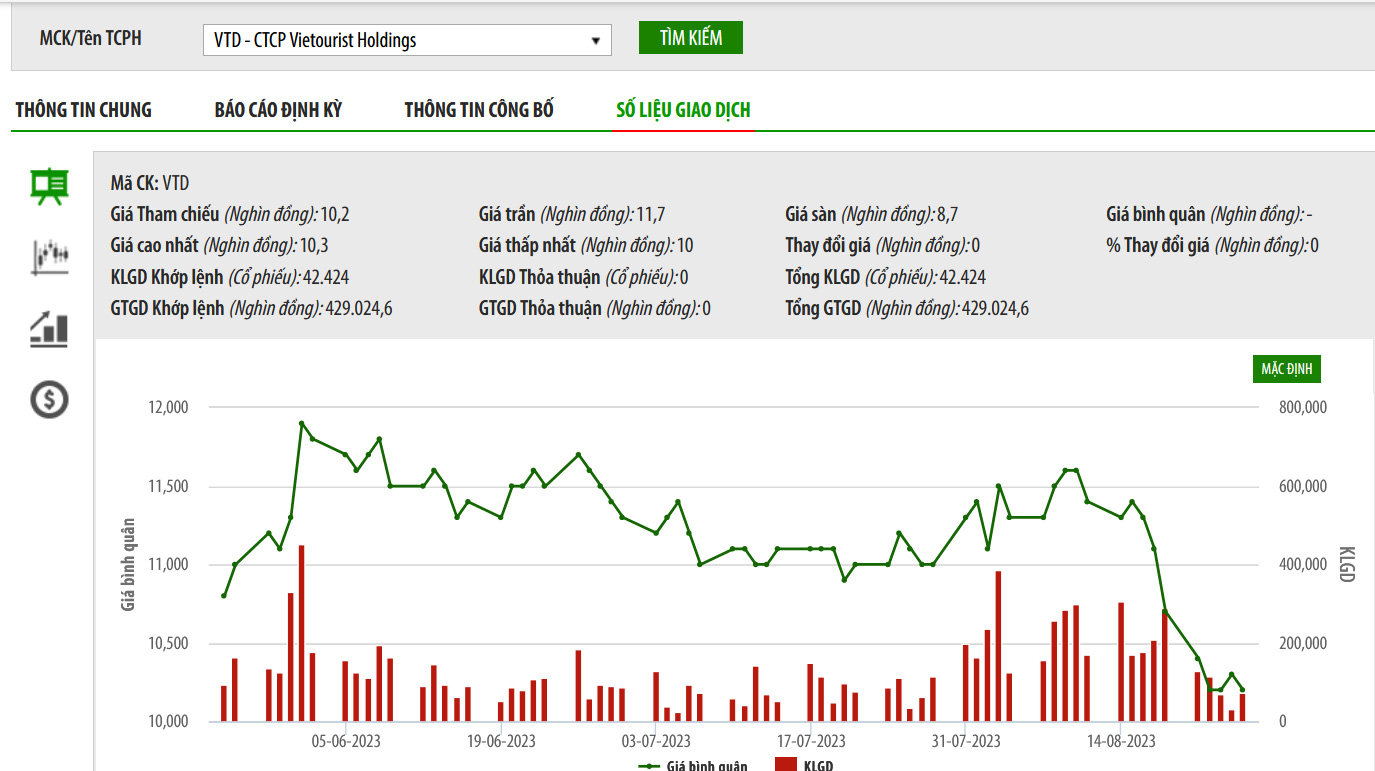Click the highest peak point on green line
This screenshot has width=1375, height=771.
(x=301, y=423)
